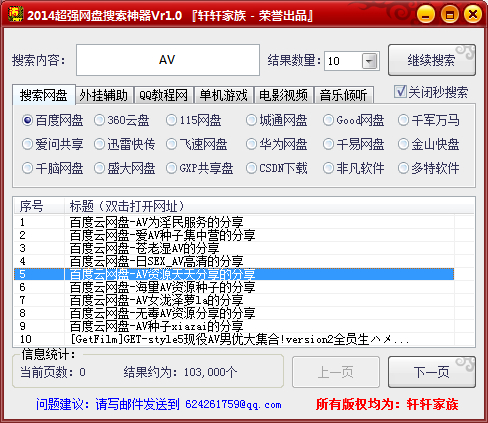
Task: Click the 搜索内容 input field
Action: pos(168,60)
